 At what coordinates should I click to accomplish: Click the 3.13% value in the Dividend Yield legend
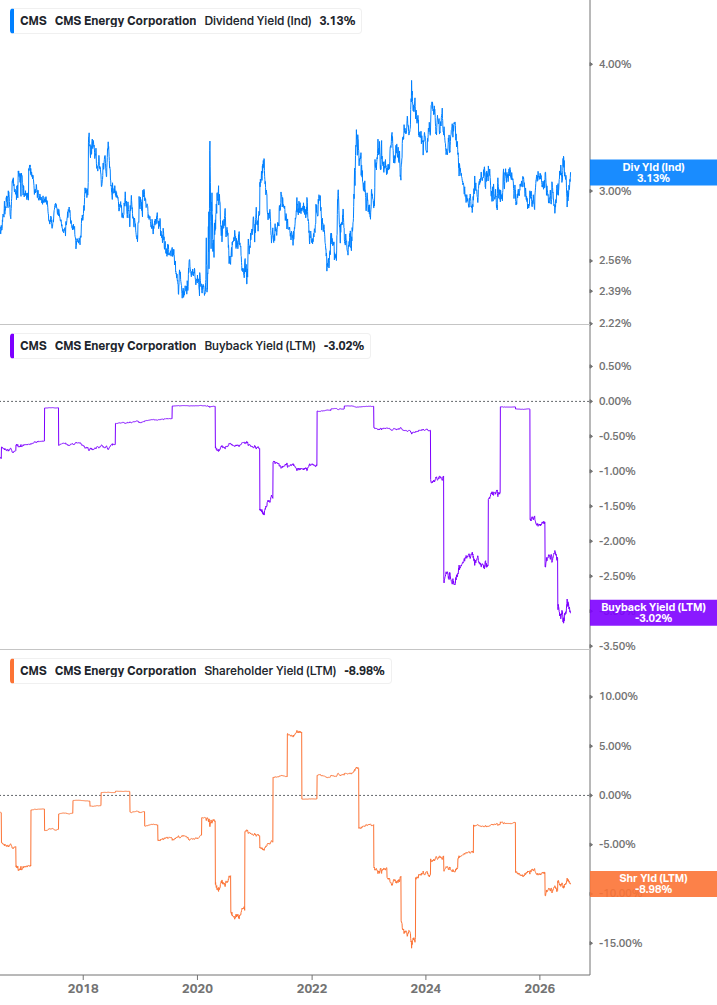pyautogui.click(x=337, y=21)
